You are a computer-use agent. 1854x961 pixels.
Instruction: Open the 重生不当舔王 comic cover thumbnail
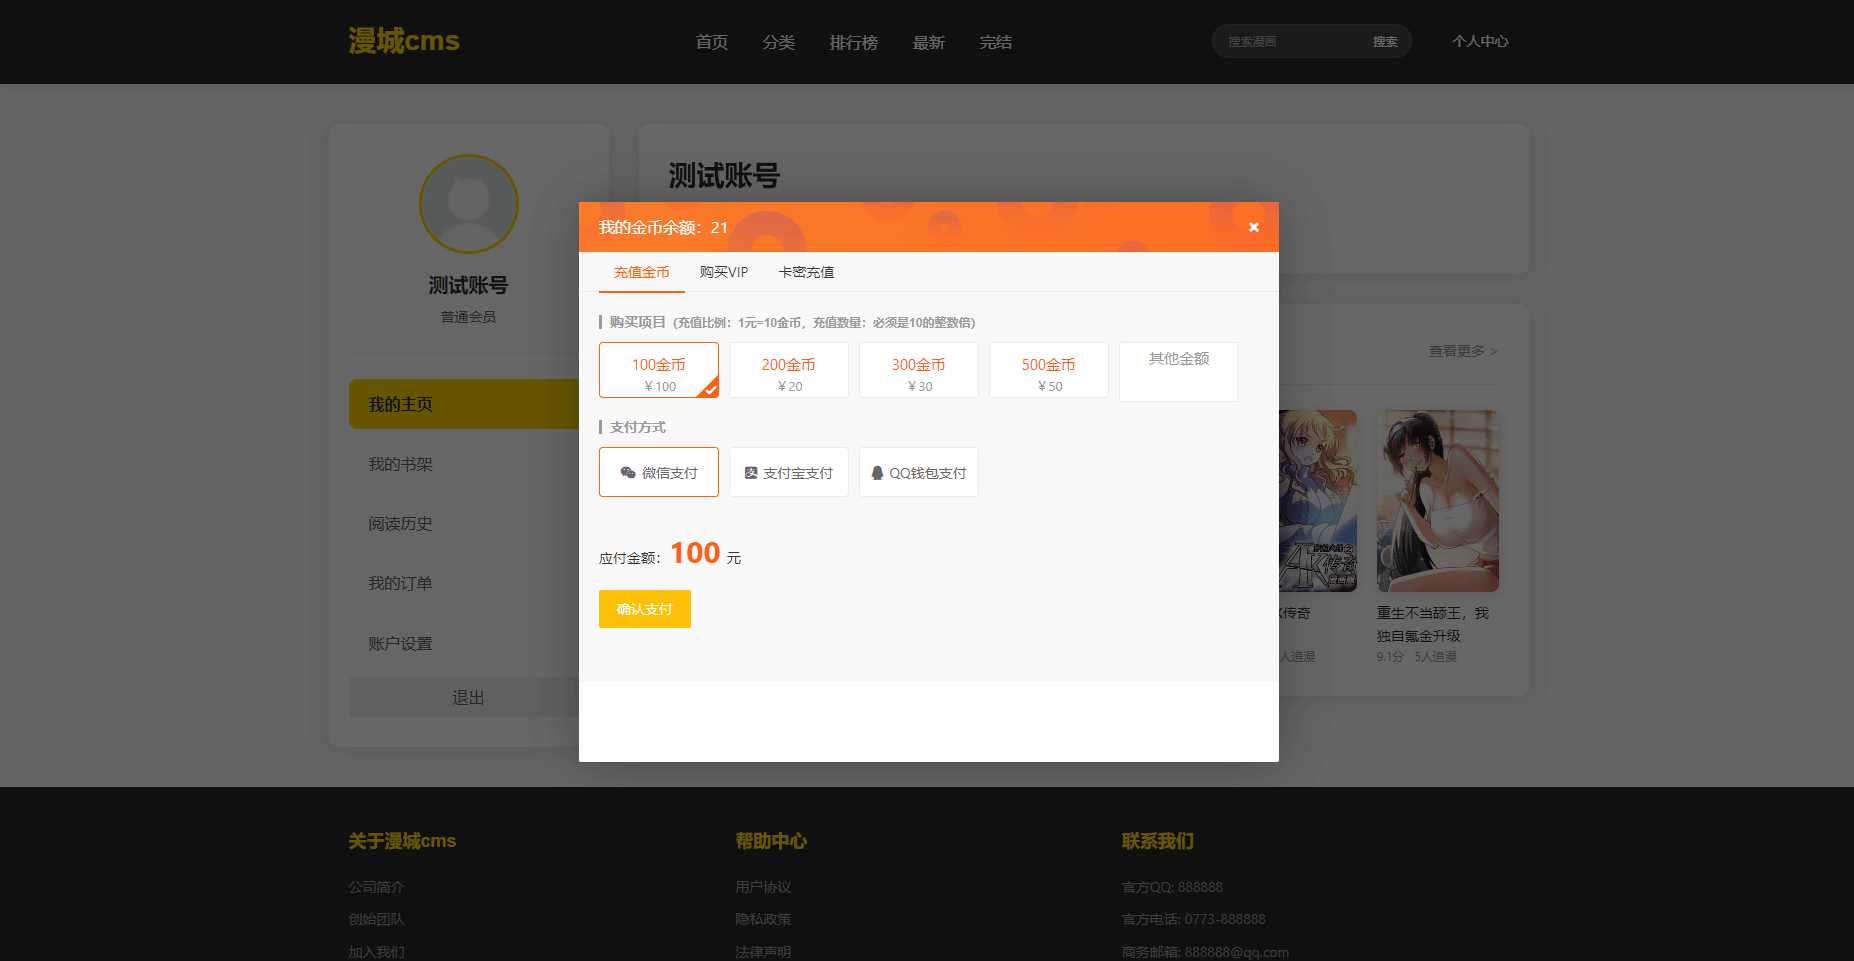1437,500
